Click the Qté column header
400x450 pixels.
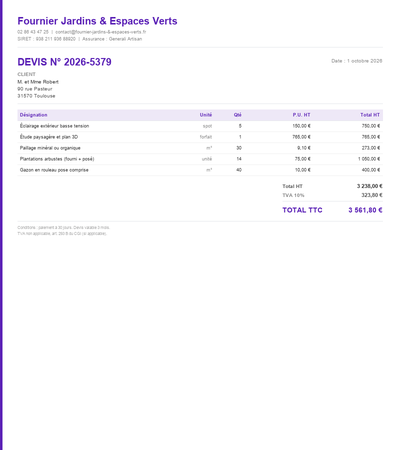237,115
